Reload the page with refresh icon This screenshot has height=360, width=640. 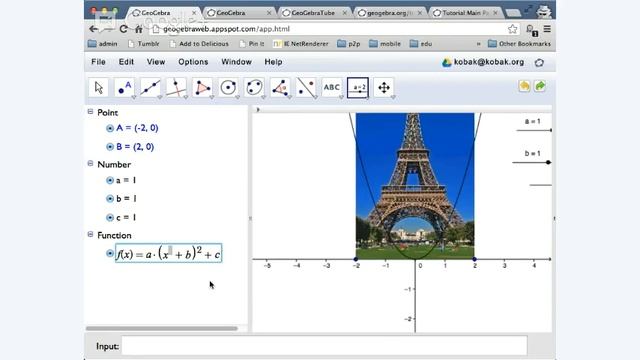pyautogui.click(x=123, y=29)
